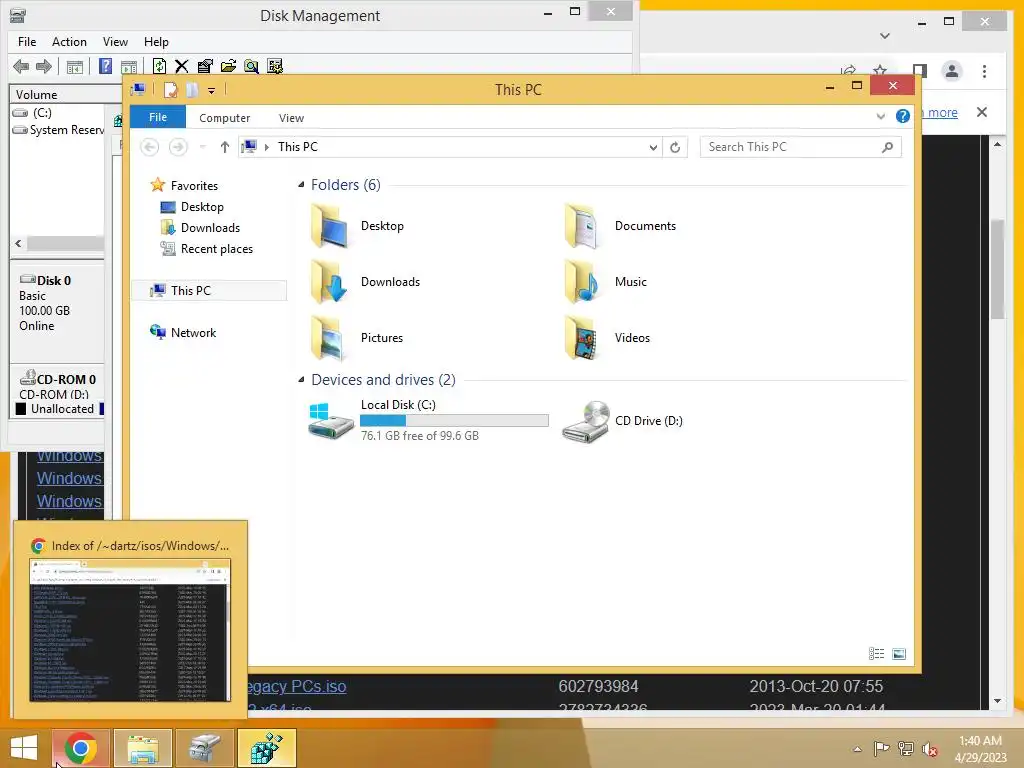Open File menu in Disk Management
The image size is (1024, 768).
[27, 42]
